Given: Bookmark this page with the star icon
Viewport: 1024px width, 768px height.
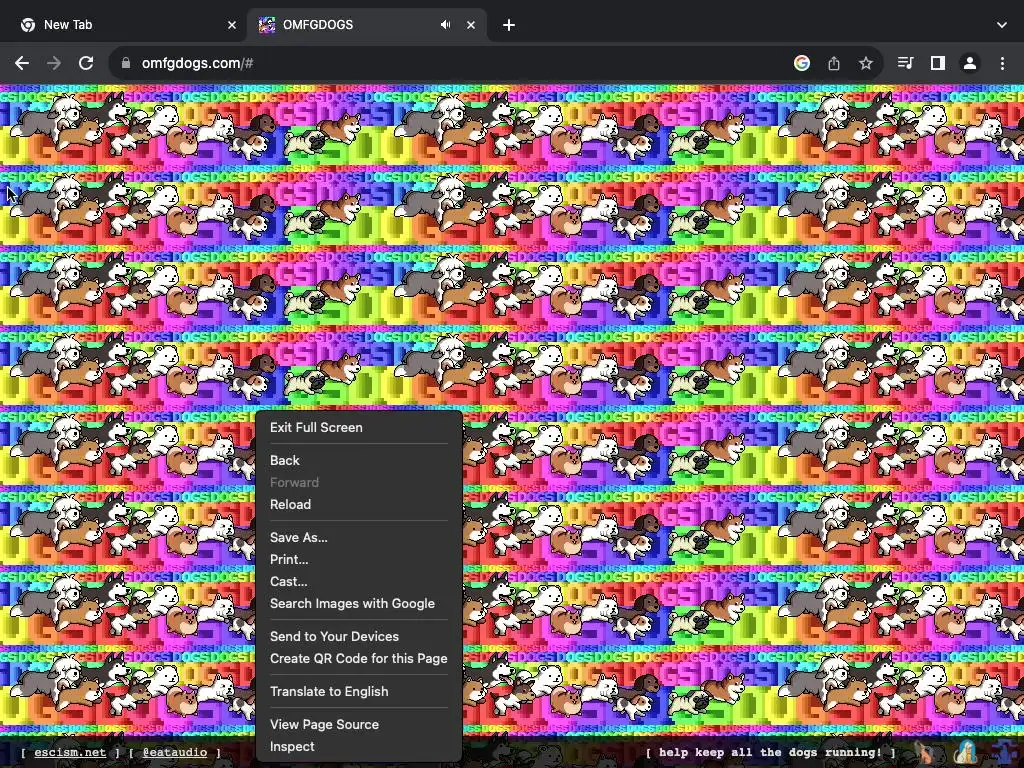Looking at the screenshot, I should pyautogui.click(x=865, y=63).
